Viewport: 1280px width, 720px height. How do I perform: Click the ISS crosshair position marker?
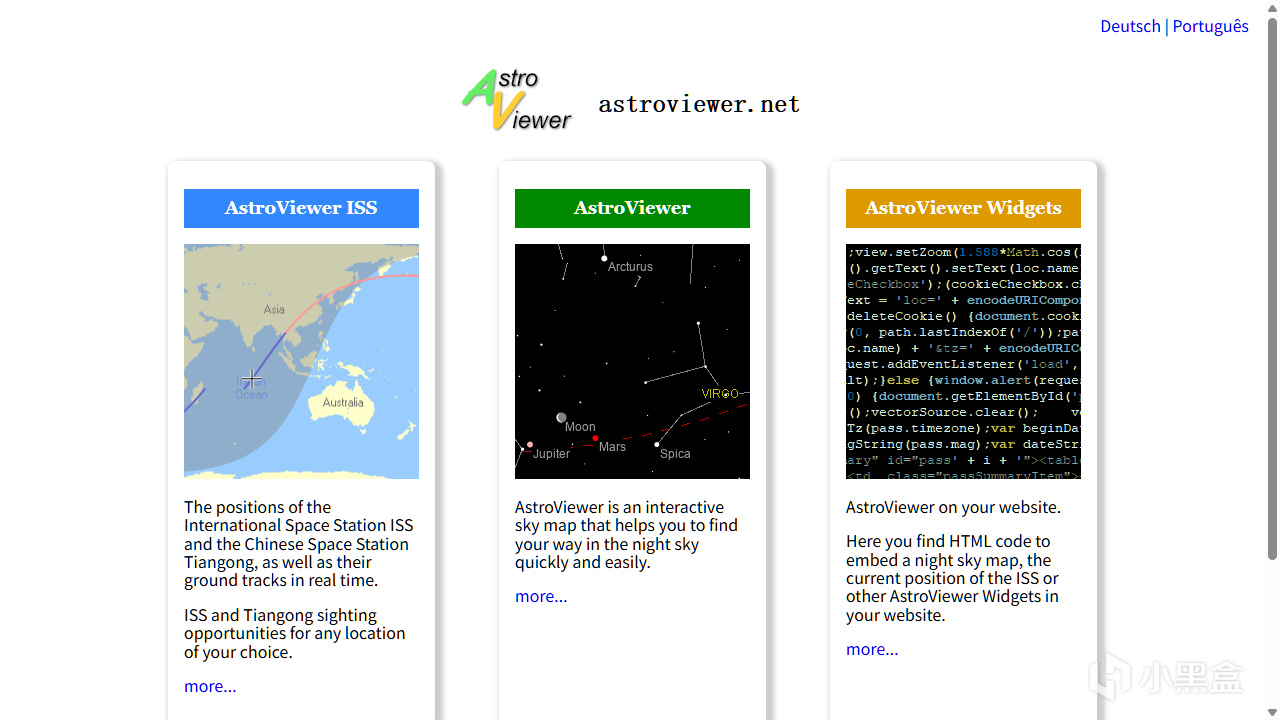251,378
